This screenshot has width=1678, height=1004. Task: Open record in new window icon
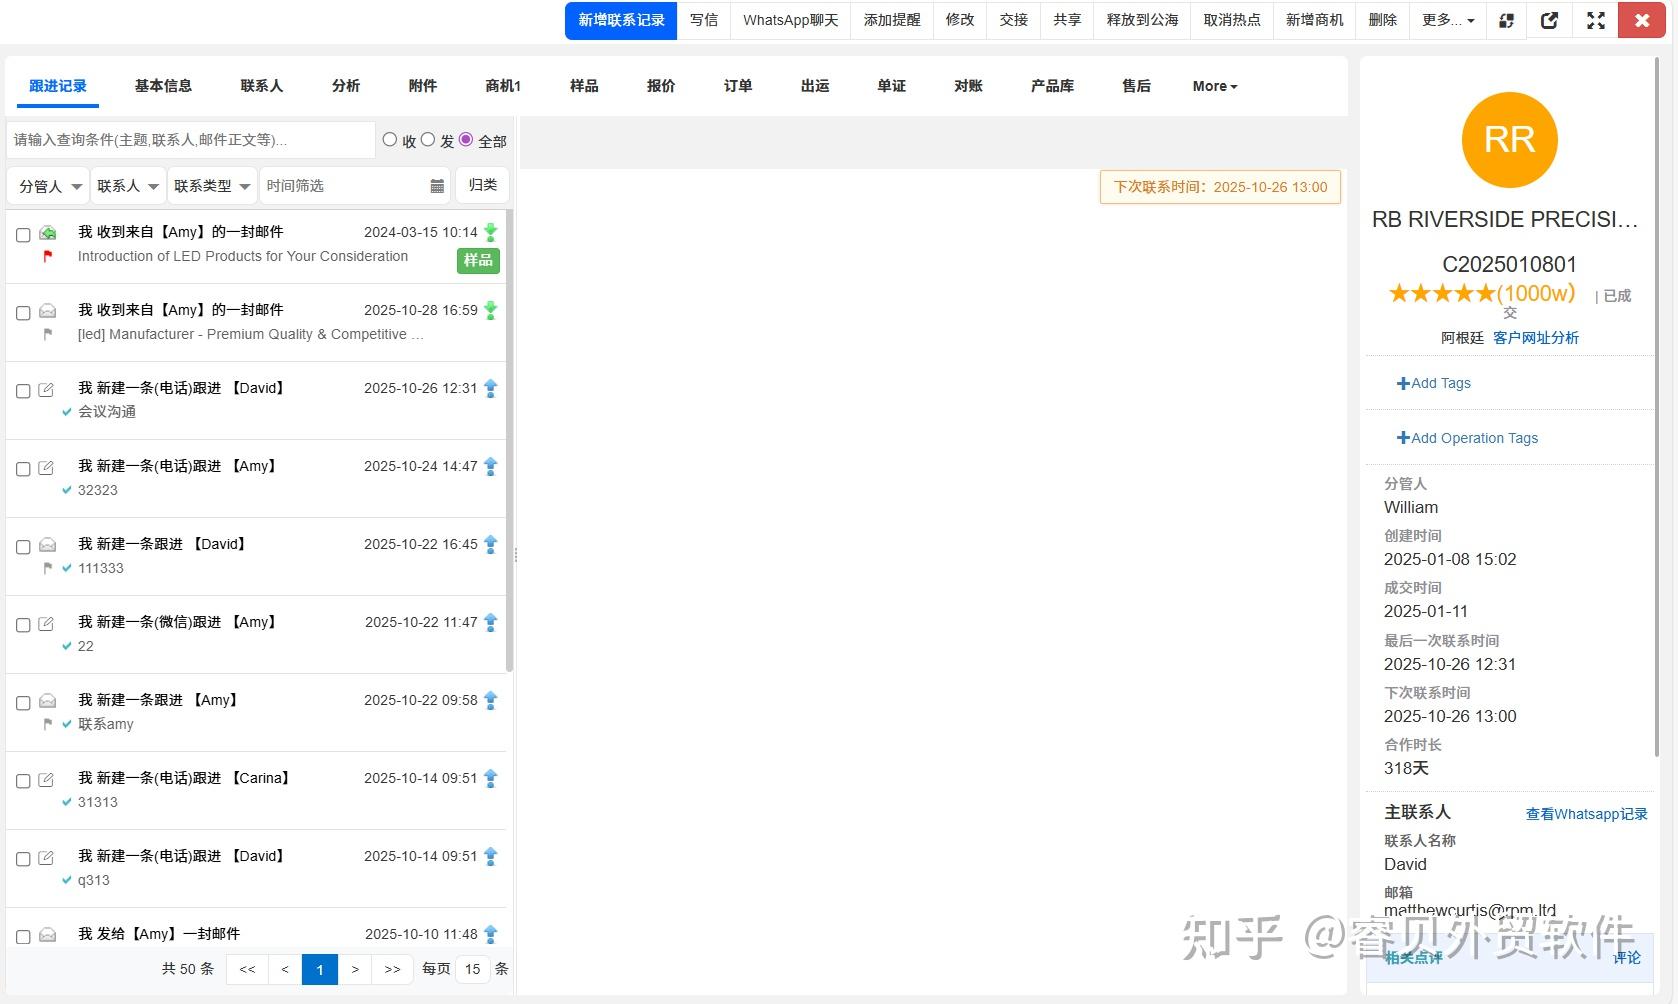click(x=1549, y=20)
